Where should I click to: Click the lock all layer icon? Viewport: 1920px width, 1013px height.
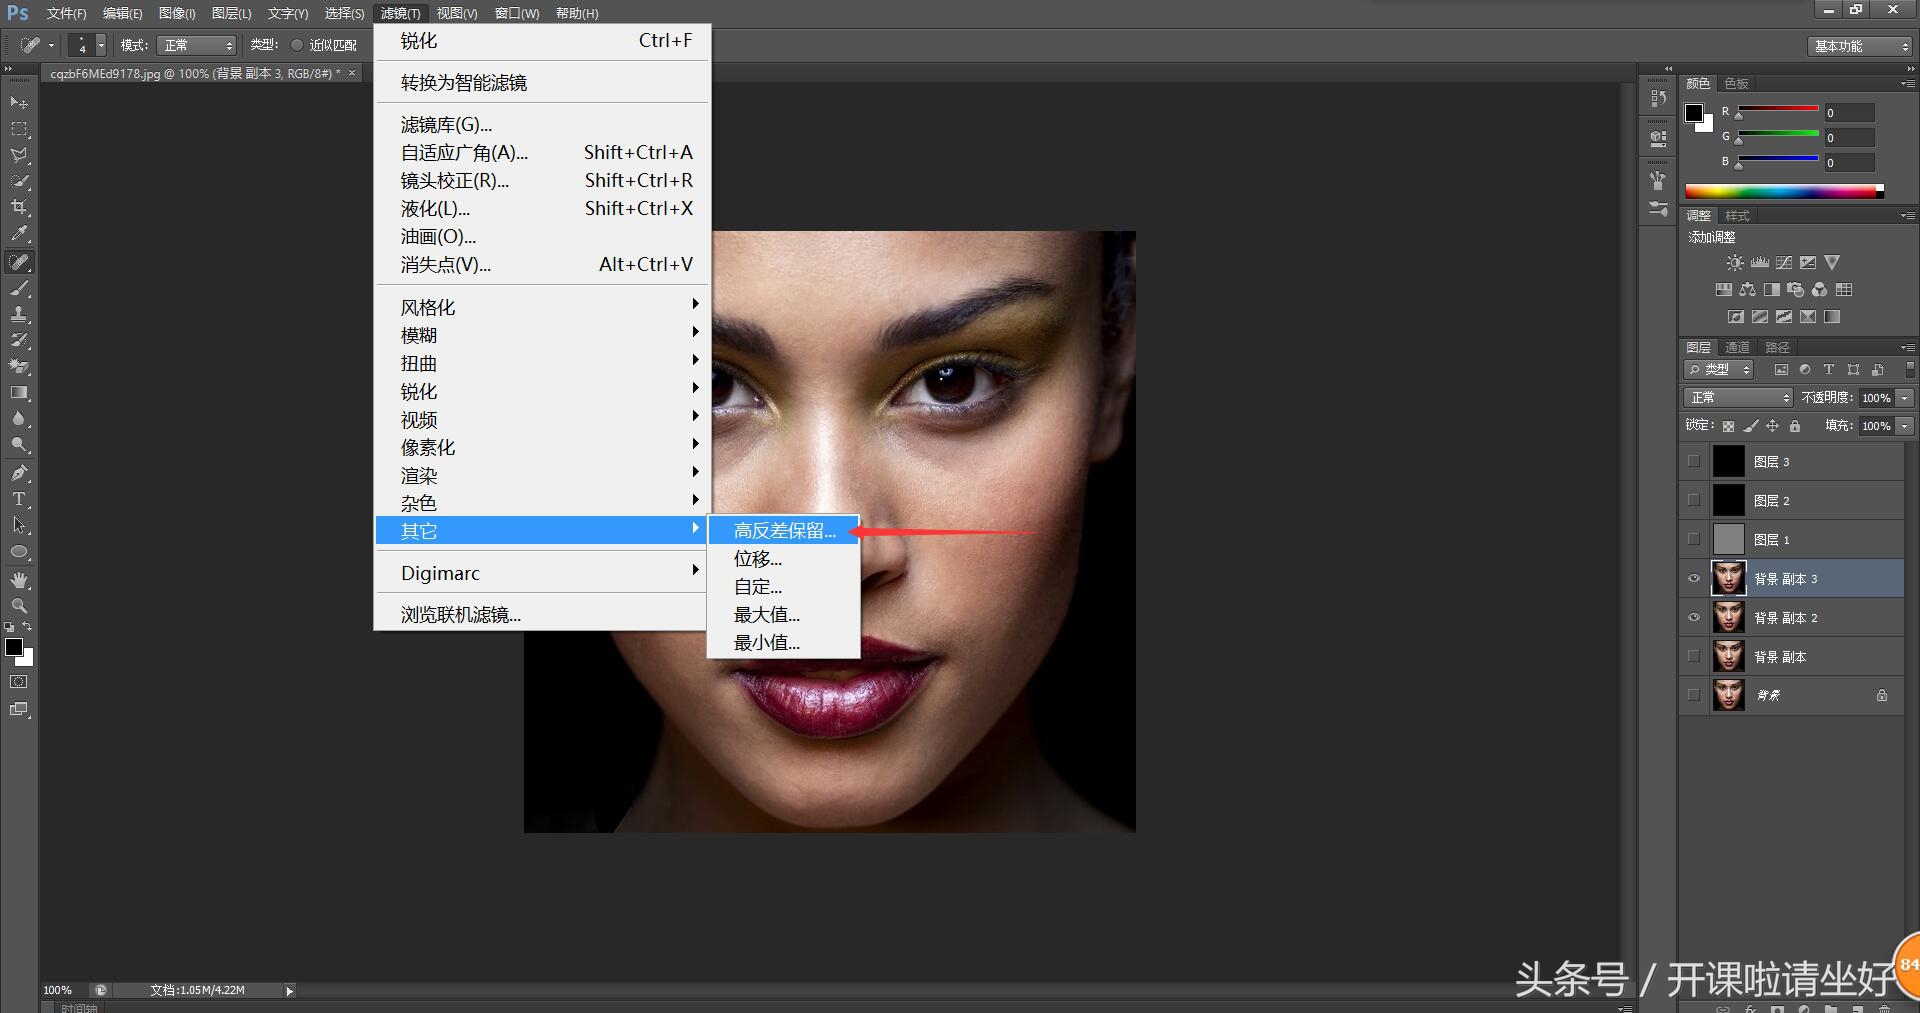tap(1795, 426)
